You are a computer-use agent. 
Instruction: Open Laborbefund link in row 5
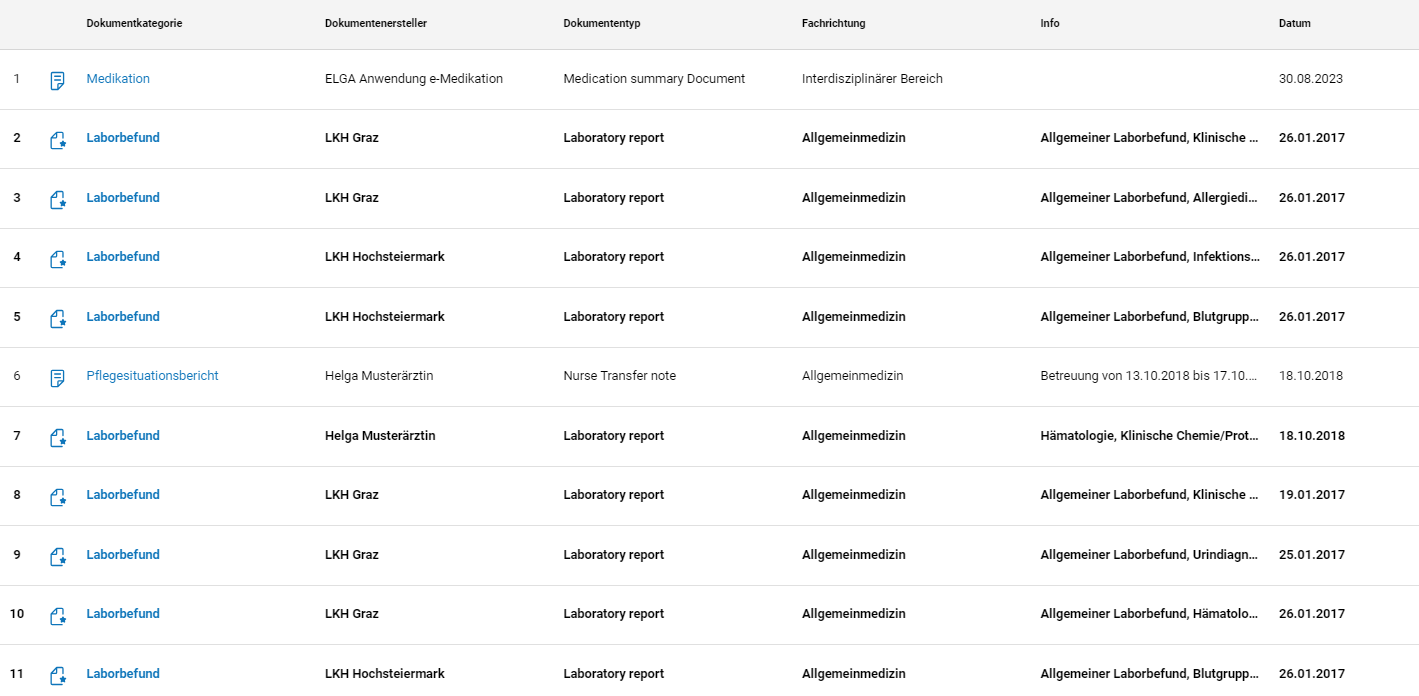tap(123, 317)
